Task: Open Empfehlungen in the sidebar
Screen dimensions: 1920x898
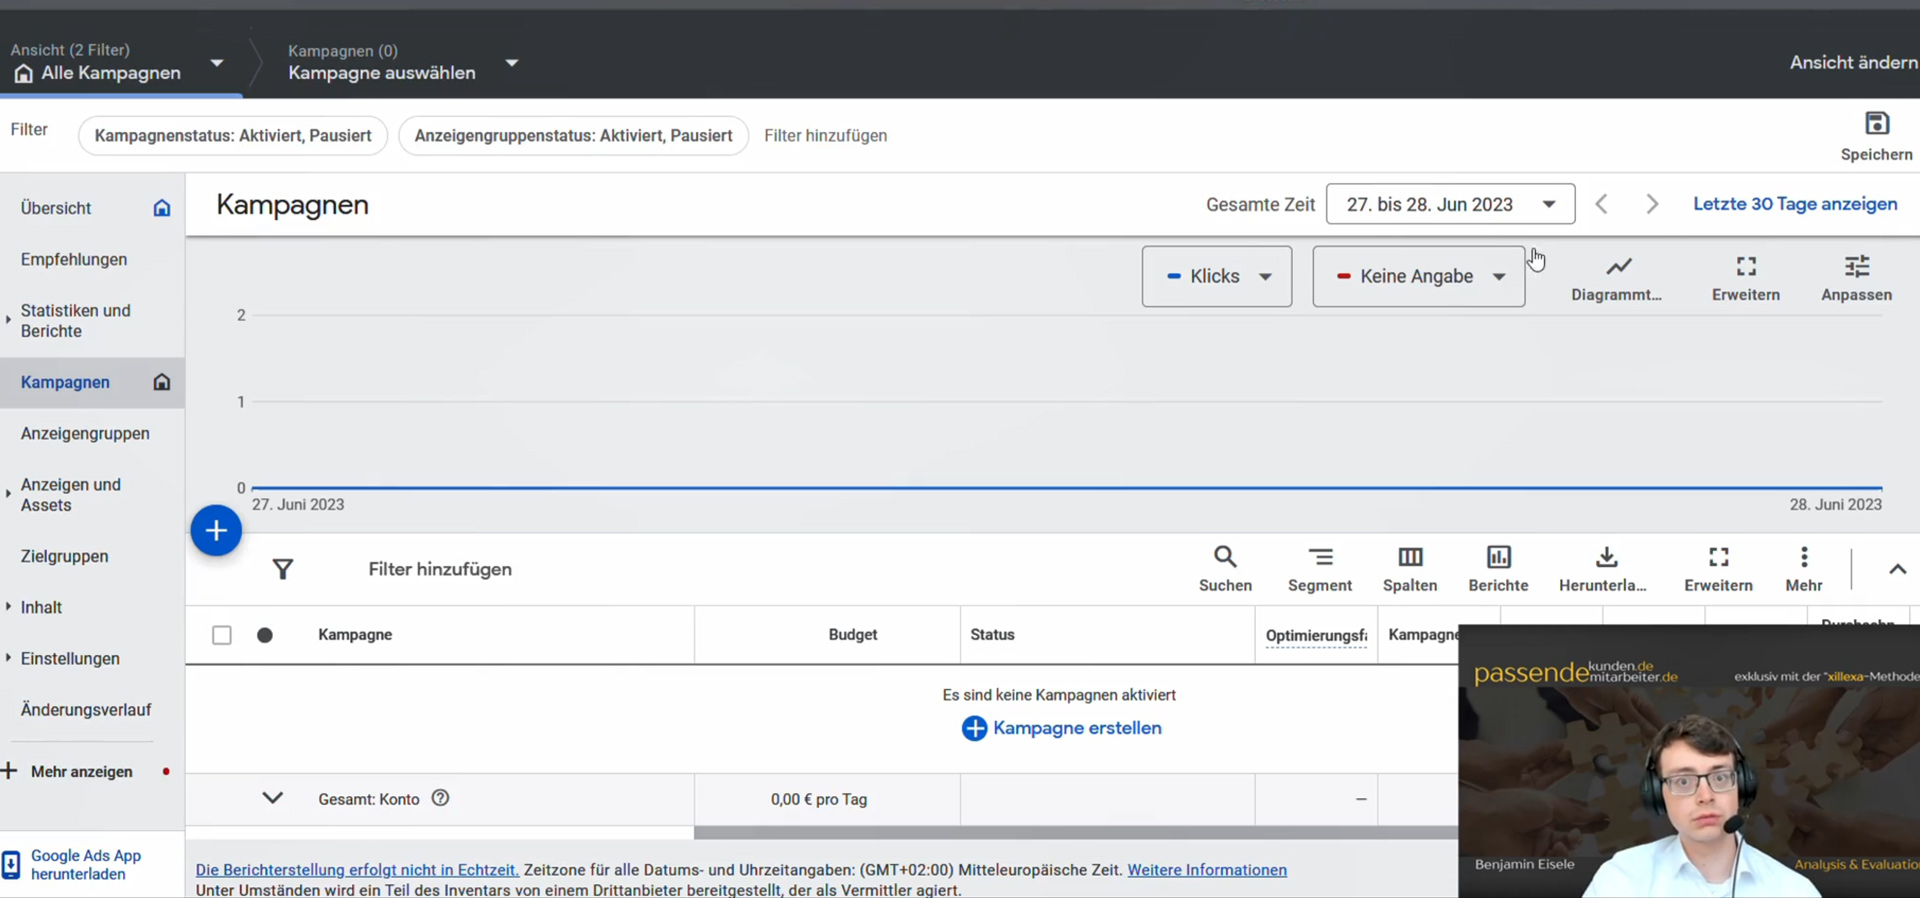Action: click(74, 259)
